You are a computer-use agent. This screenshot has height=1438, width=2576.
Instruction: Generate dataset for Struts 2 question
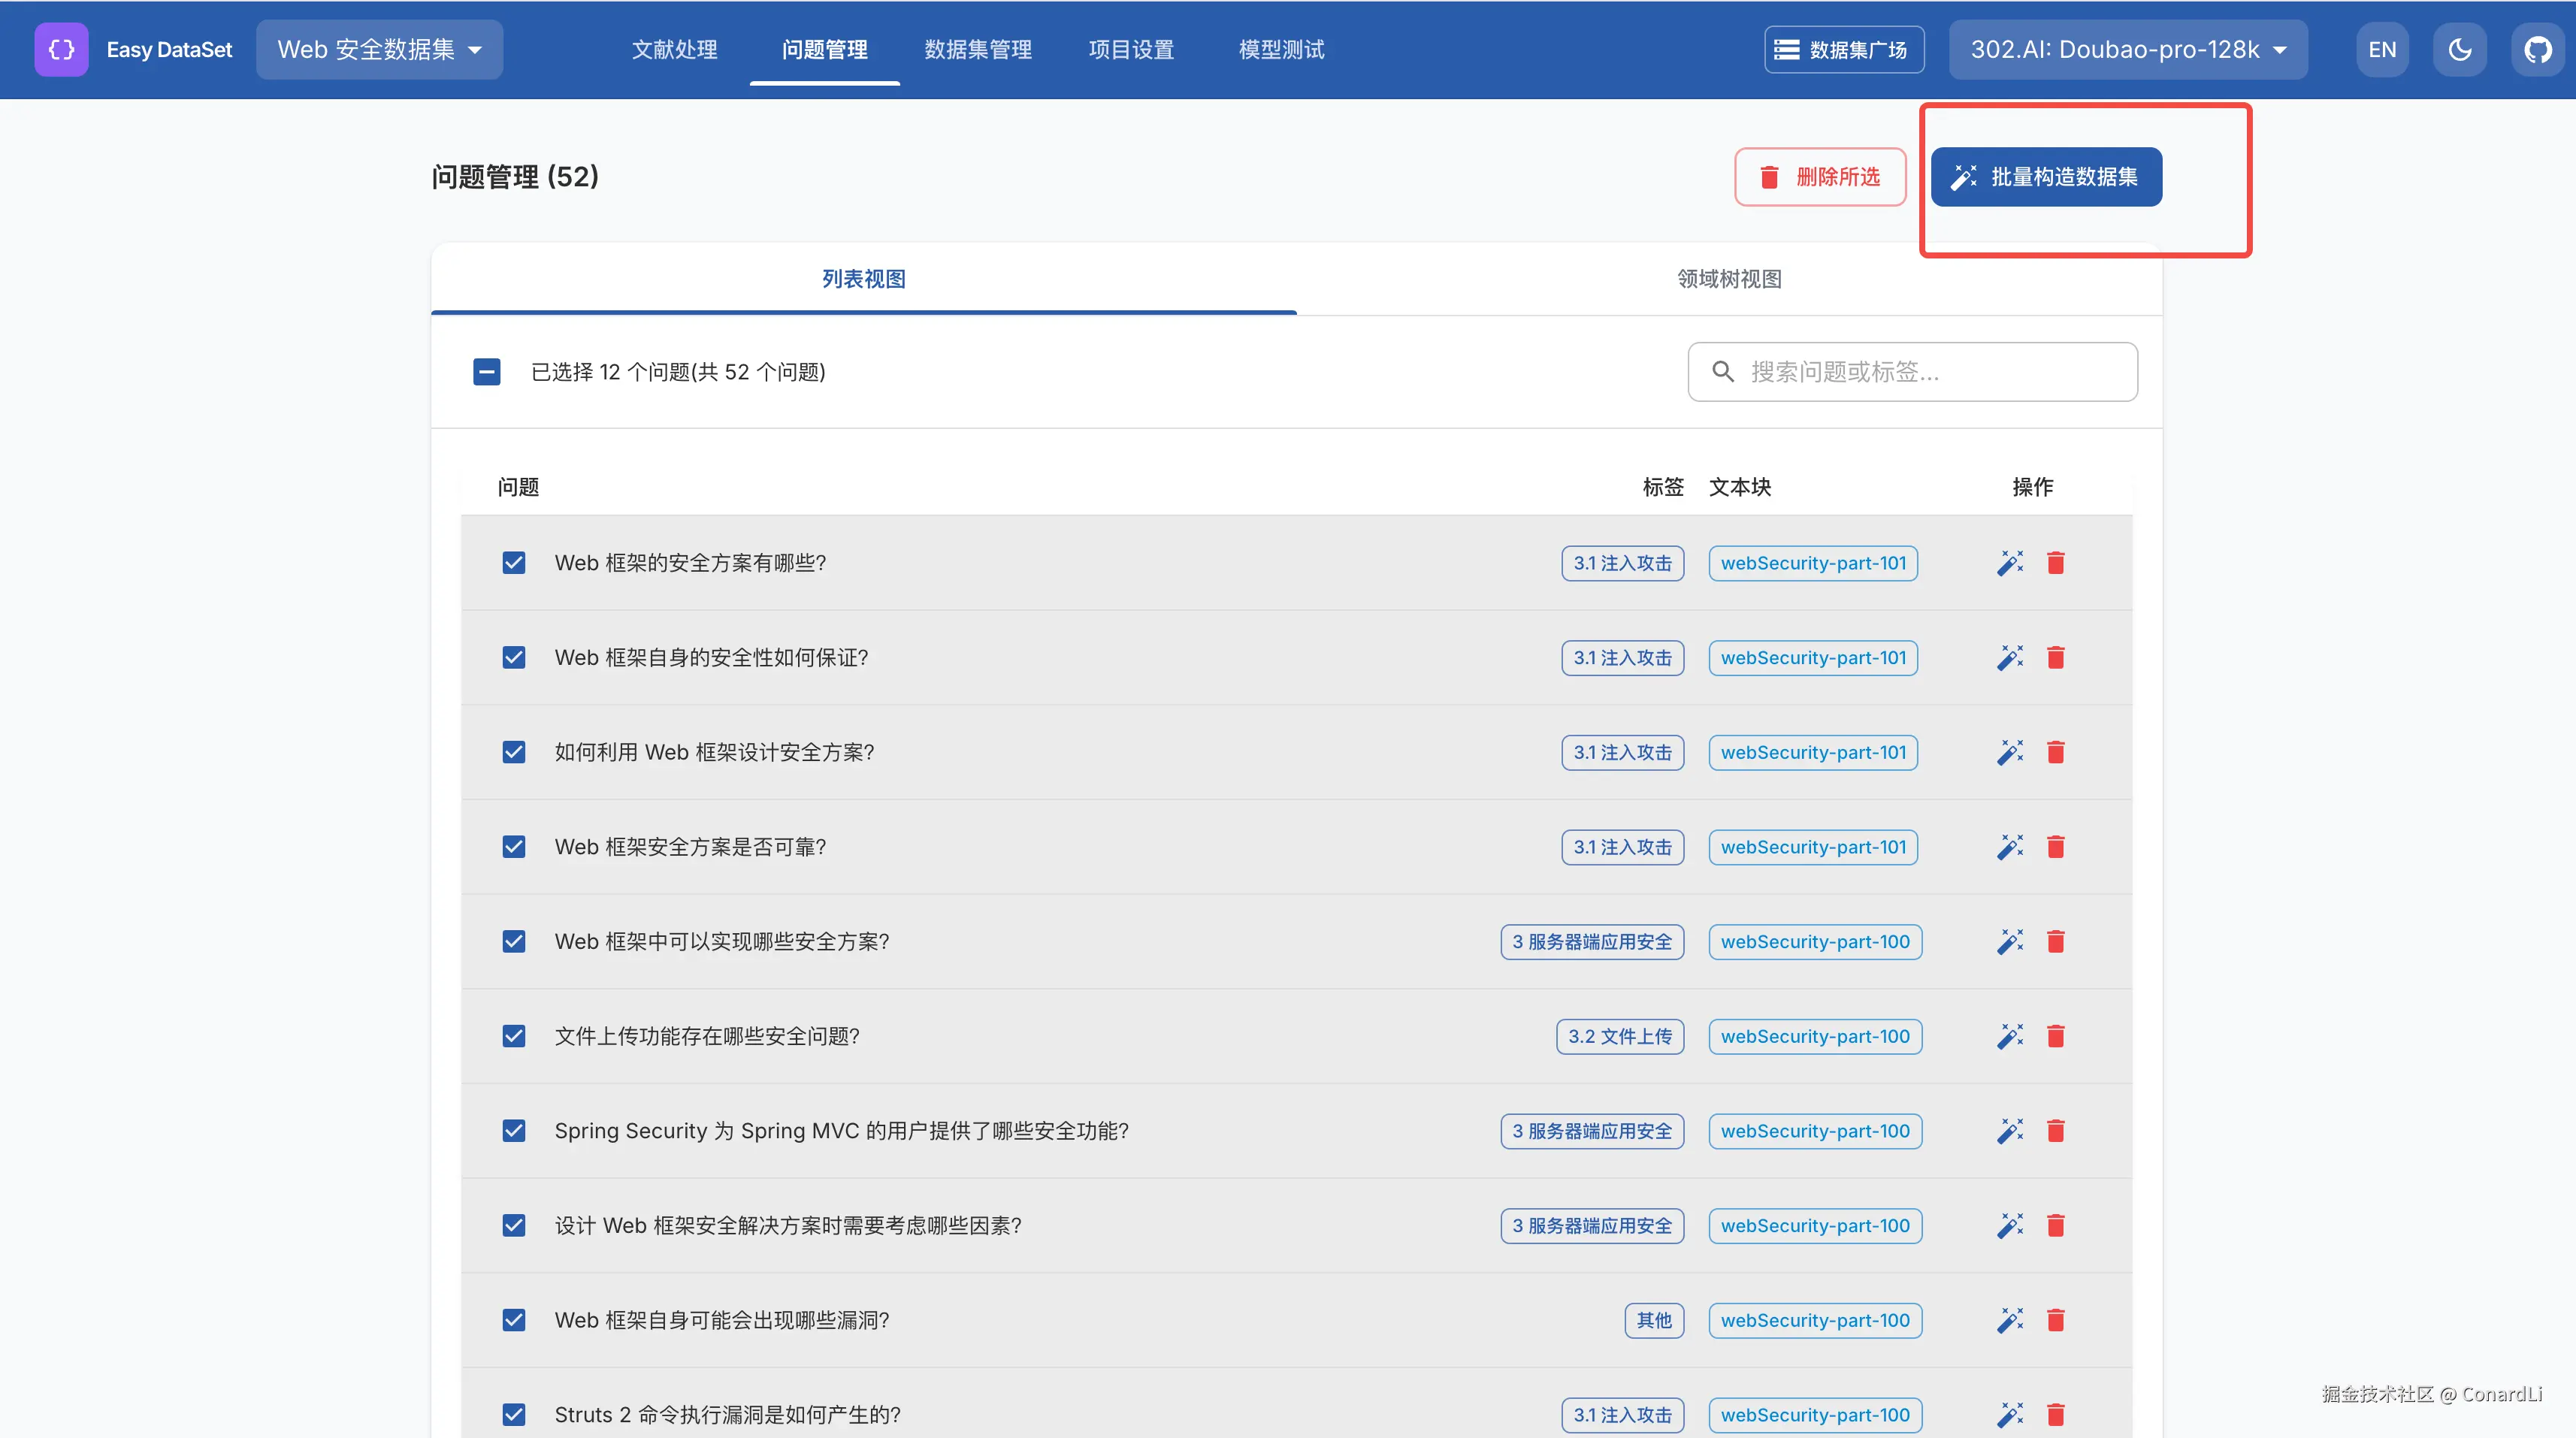[2009, 1414]
